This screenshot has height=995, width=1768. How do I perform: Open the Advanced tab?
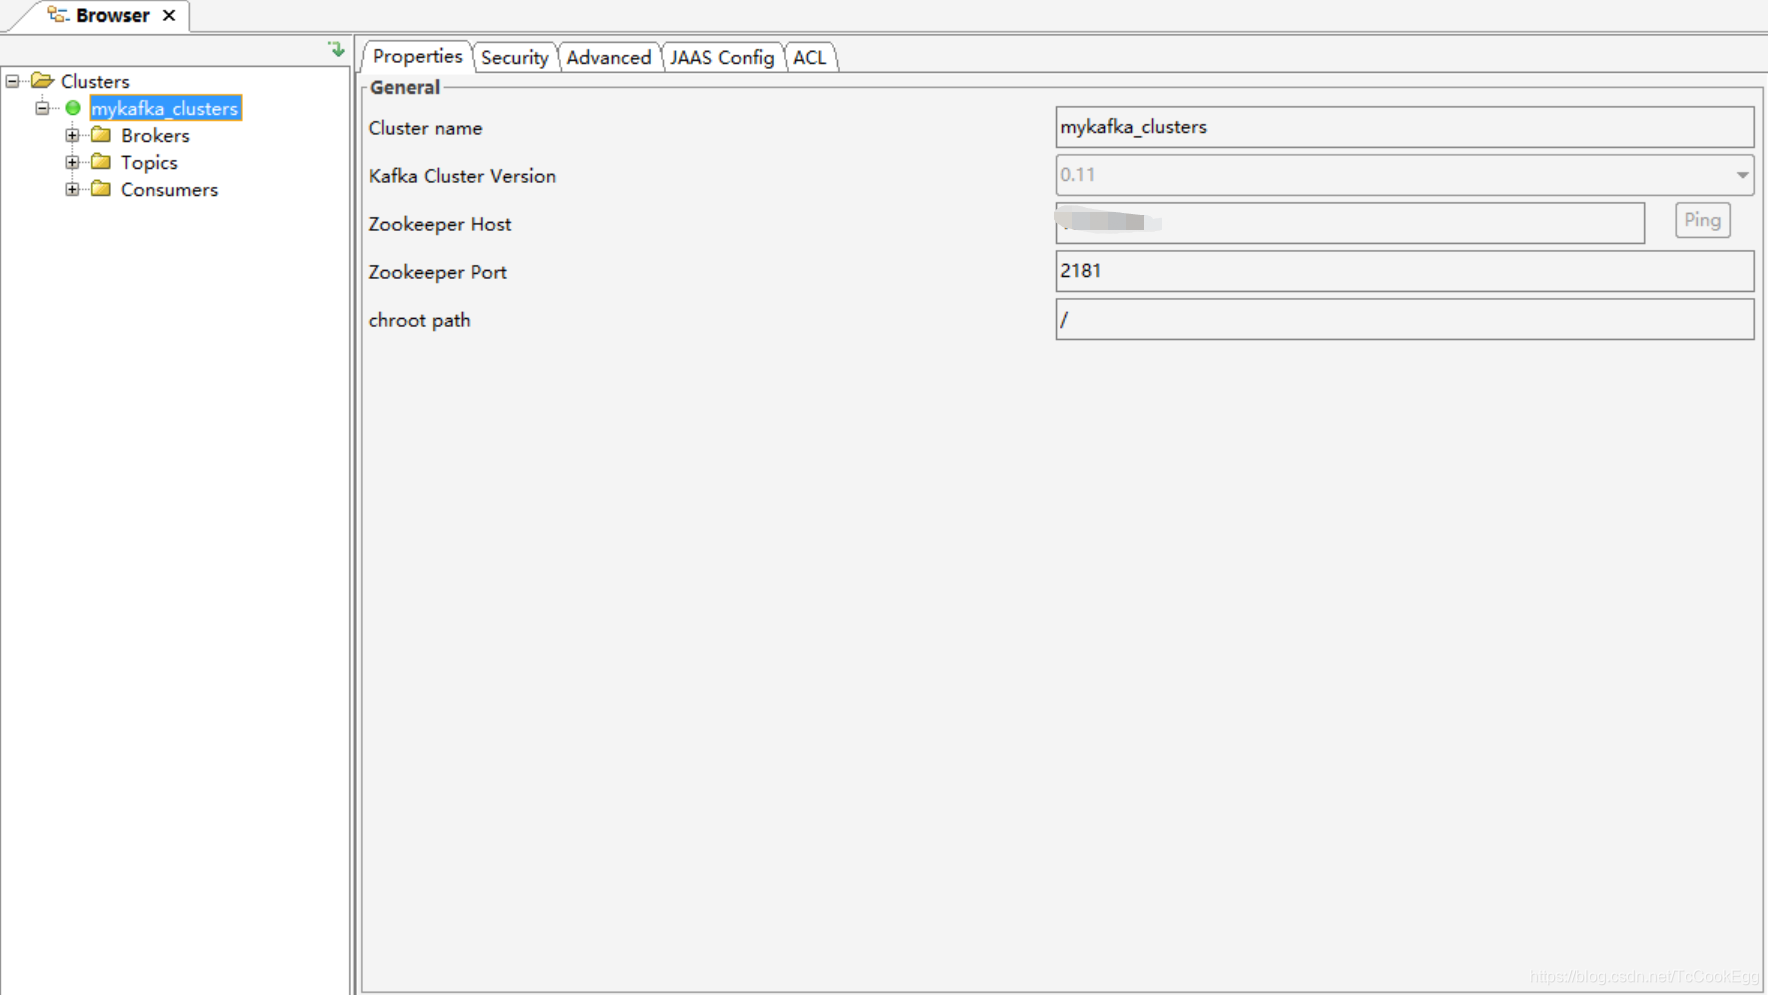tap(608, 57)
